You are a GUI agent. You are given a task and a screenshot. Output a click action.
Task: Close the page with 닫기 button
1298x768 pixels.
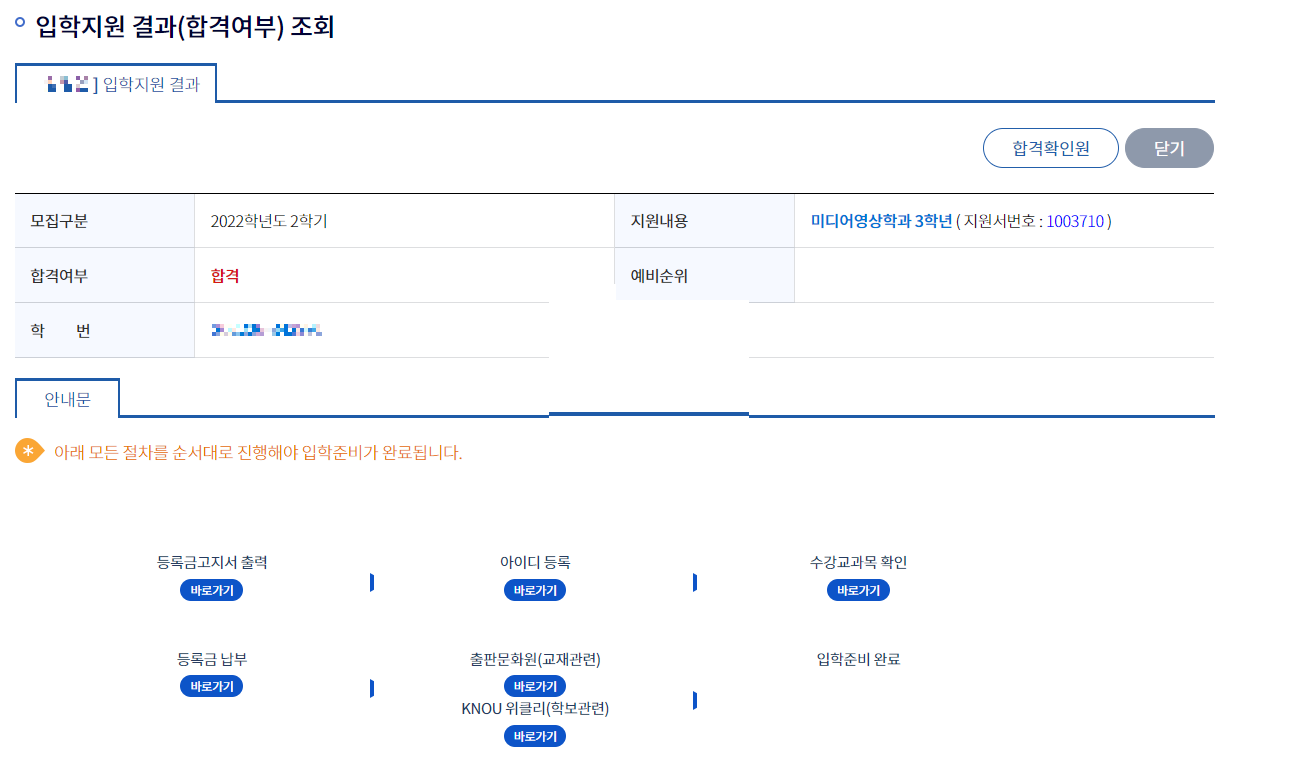1169,148
